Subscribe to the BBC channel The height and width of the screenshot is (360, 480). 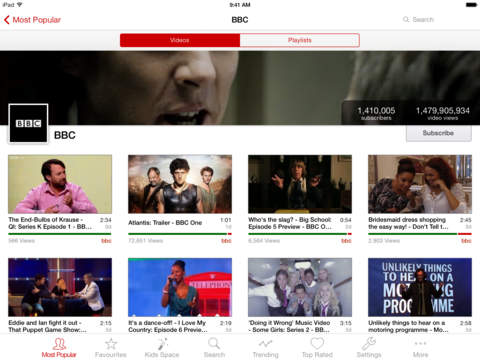click(x=439, y=133)
